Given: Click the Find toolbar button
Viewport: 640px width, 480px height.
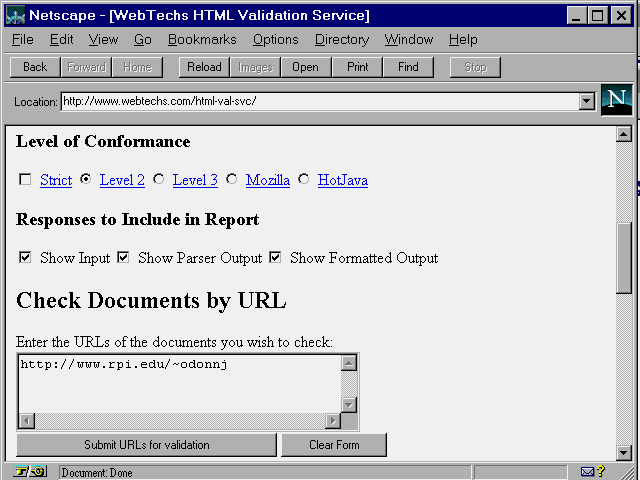Looking at the screenshot, I should [x=408, y=67].
